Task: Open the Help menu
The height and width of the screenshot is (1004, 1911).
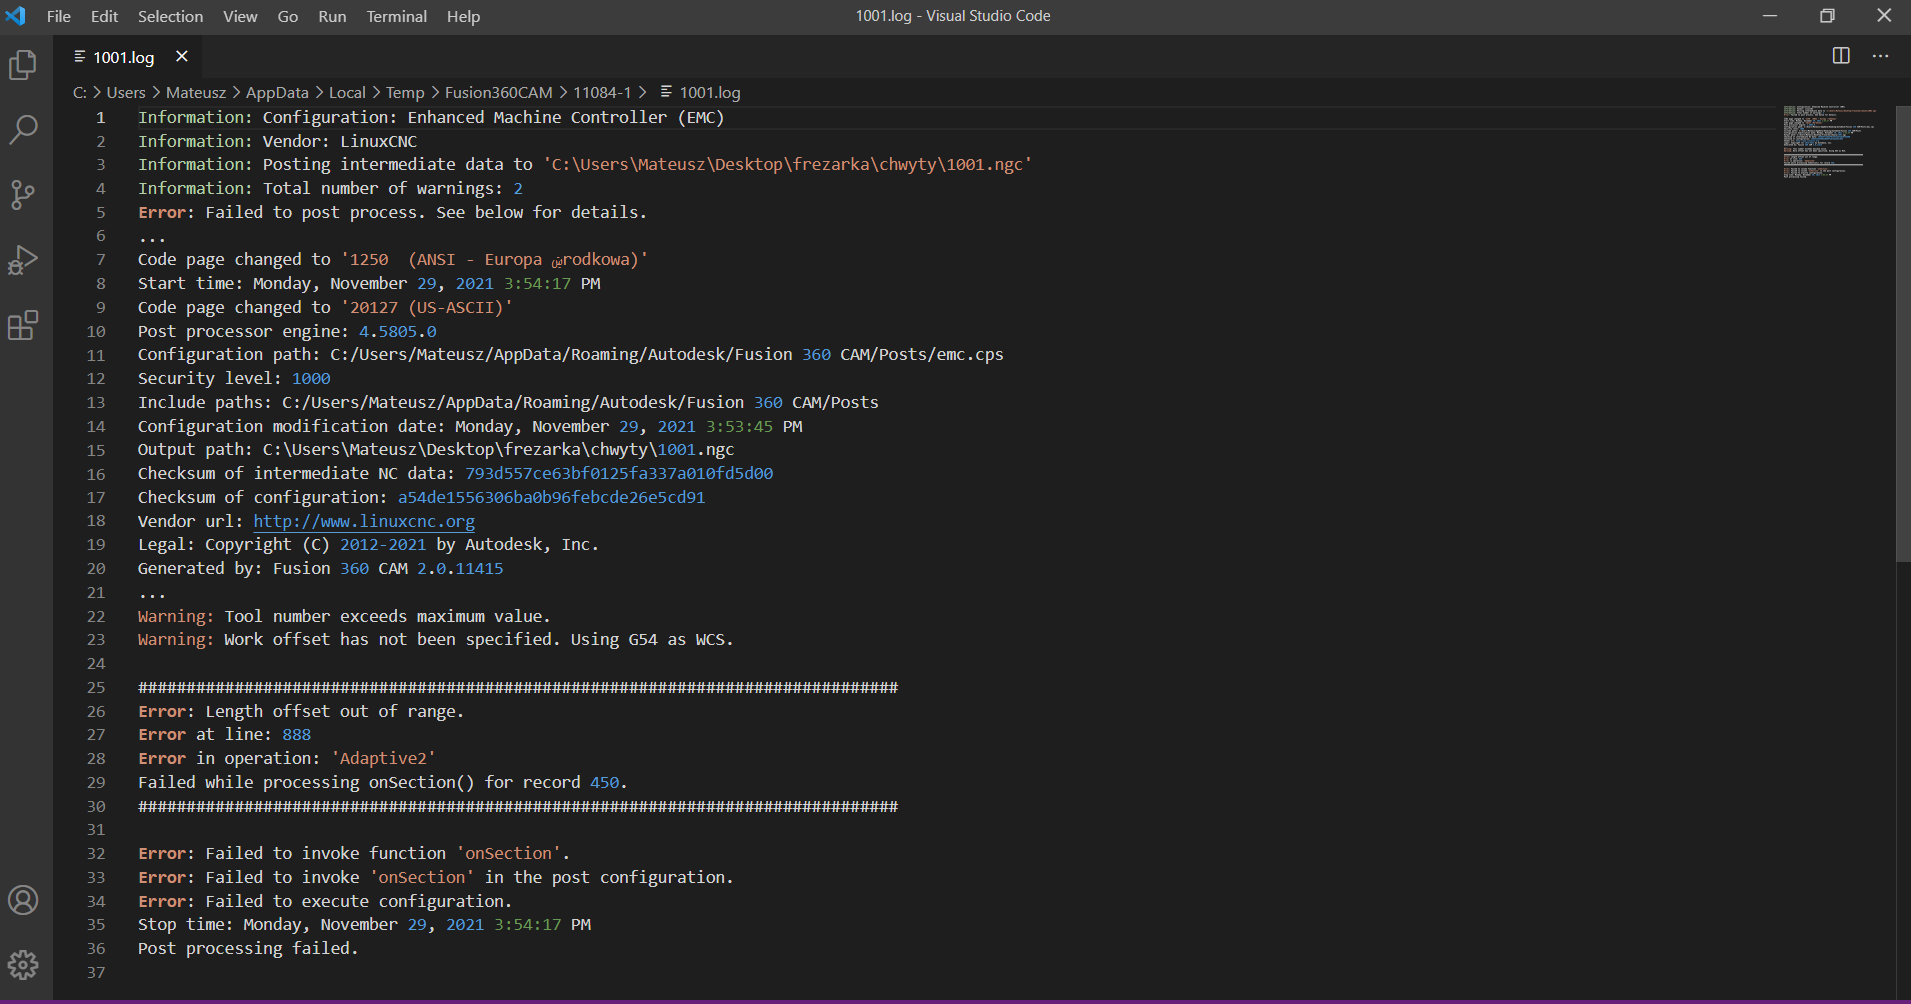Action: (463, 16)
